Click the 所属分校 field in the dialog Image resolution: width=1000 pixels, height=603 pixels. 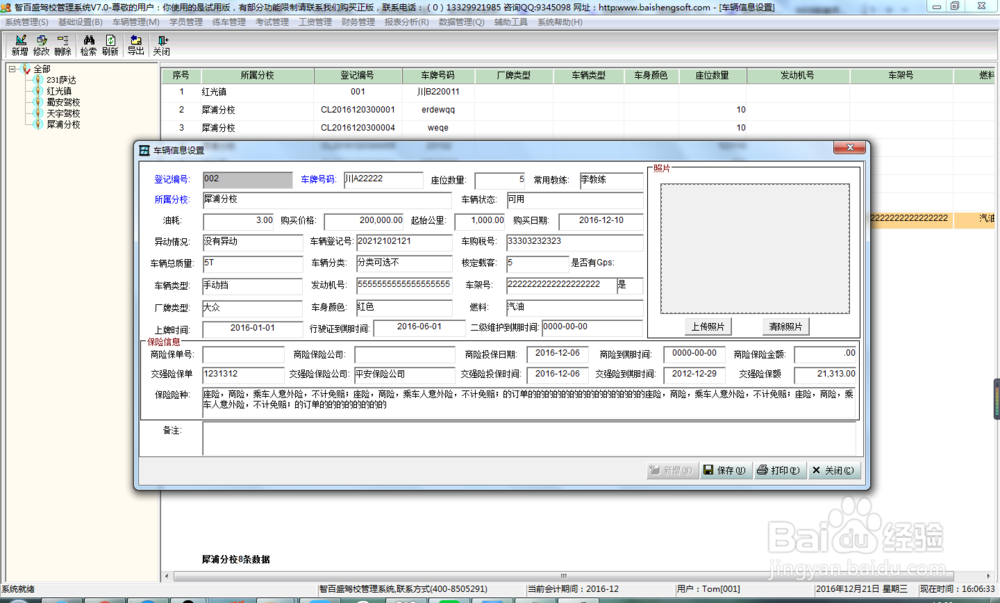(327, 200)
